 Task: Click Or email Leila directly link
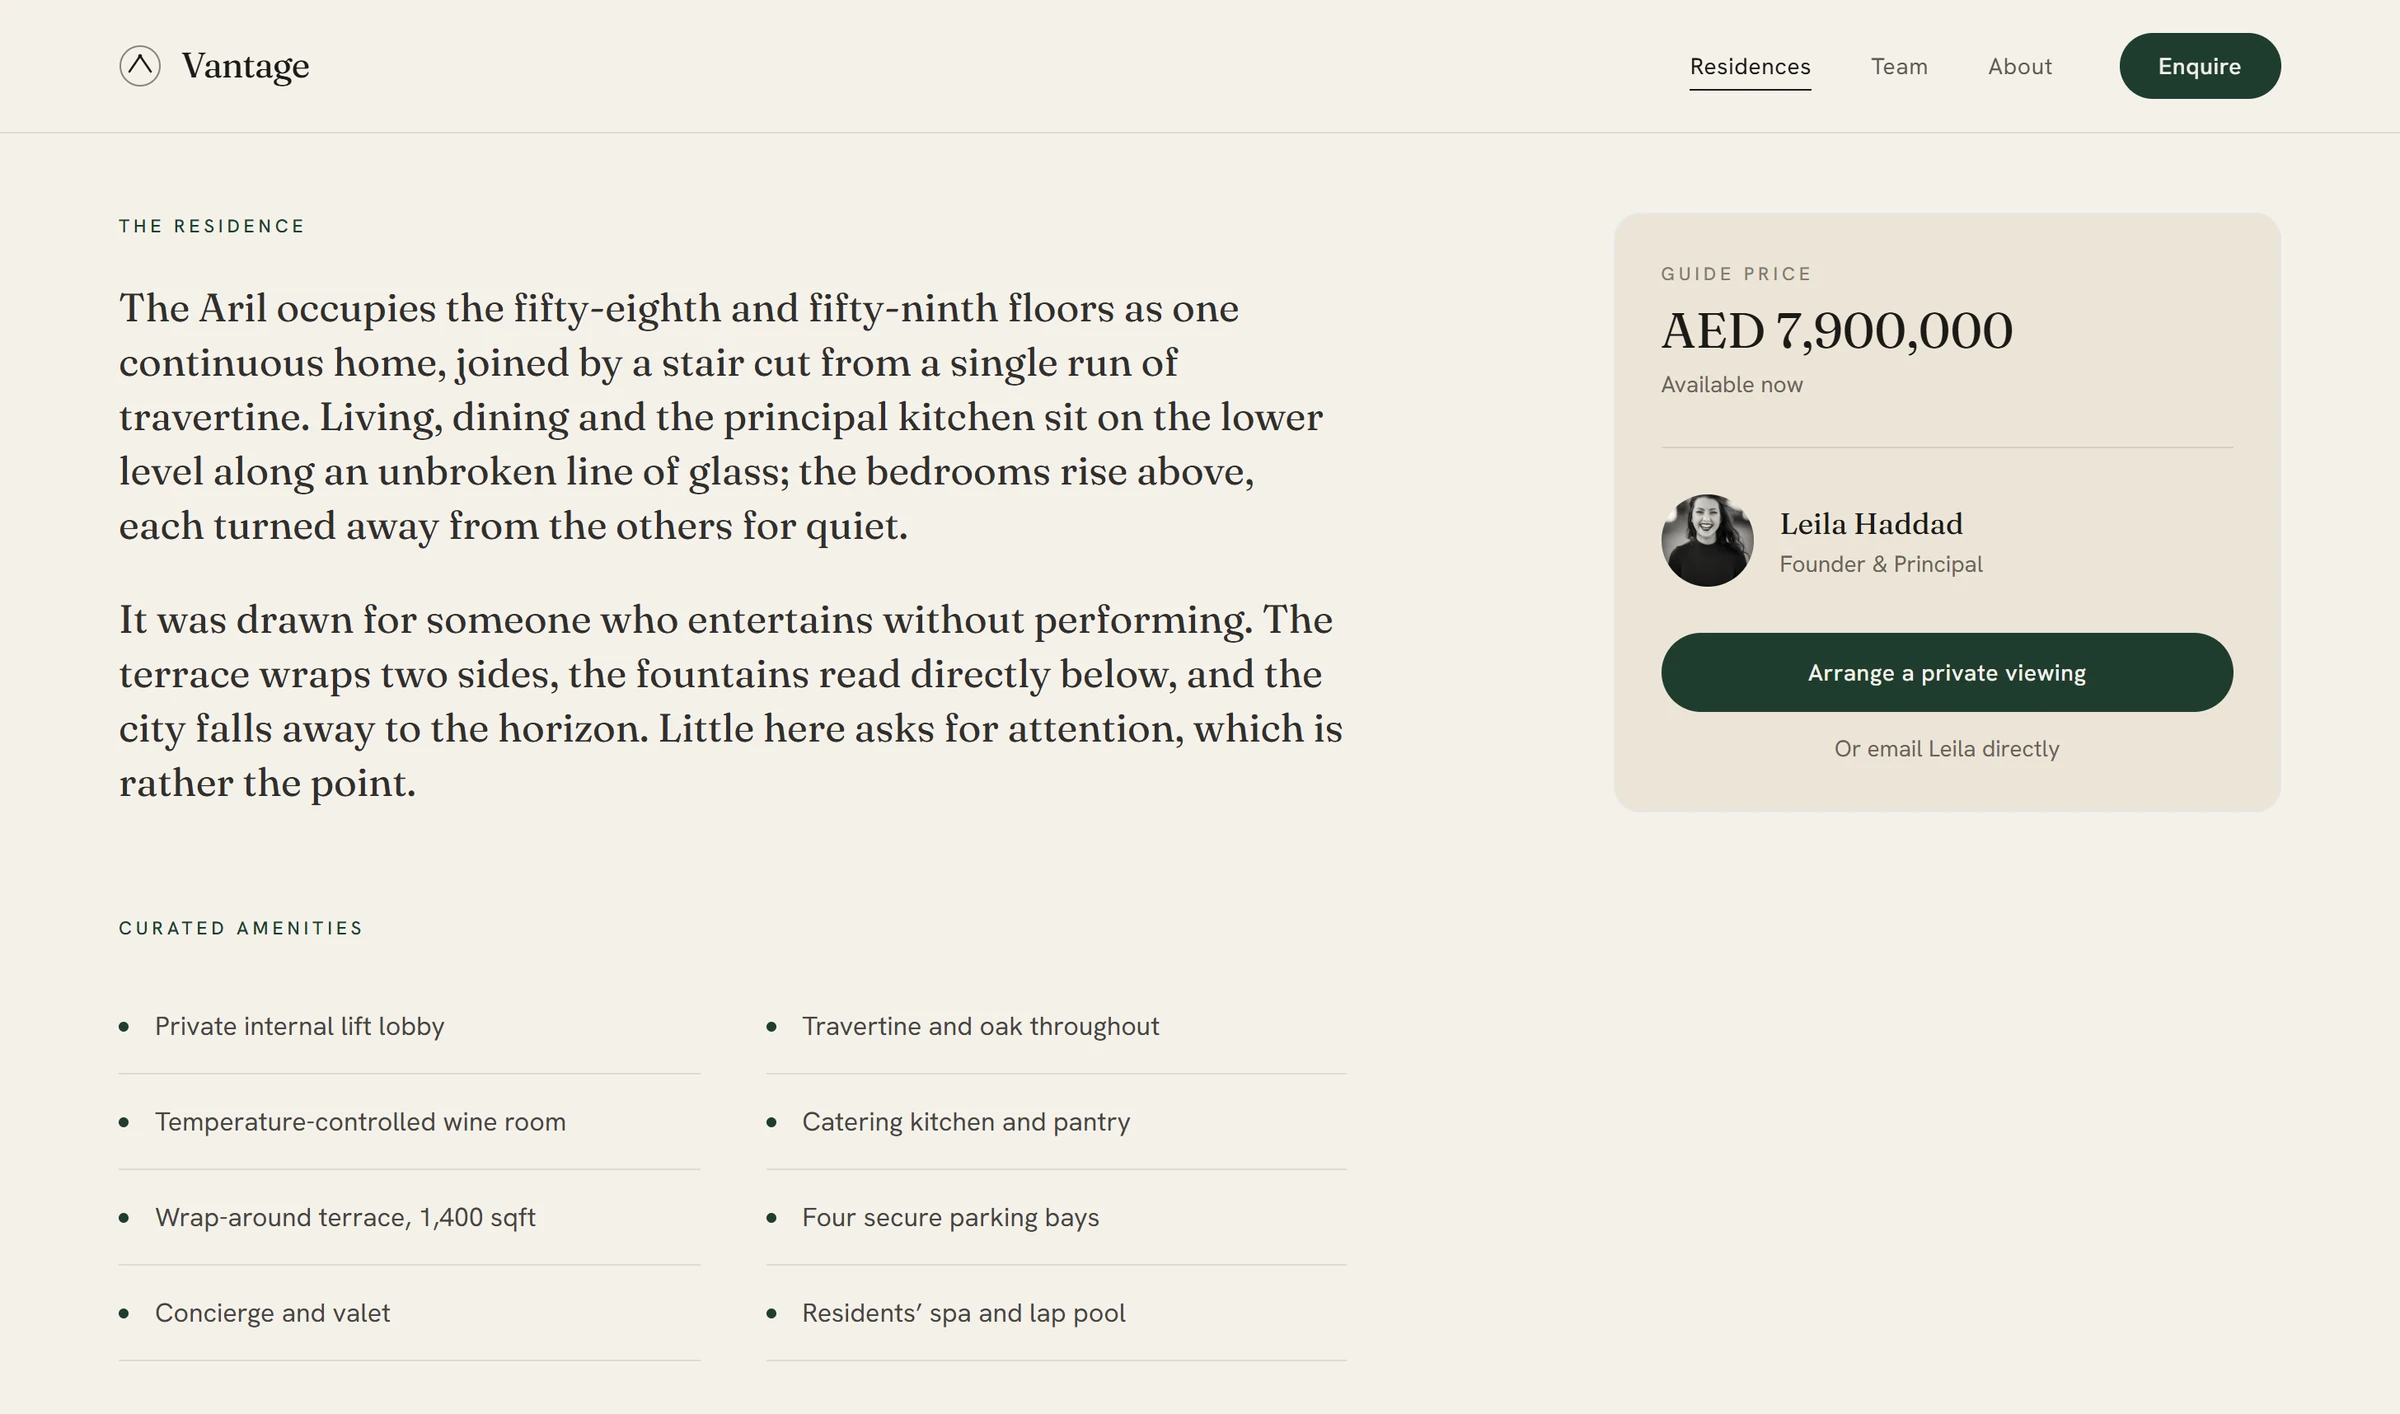[1946, 749]
